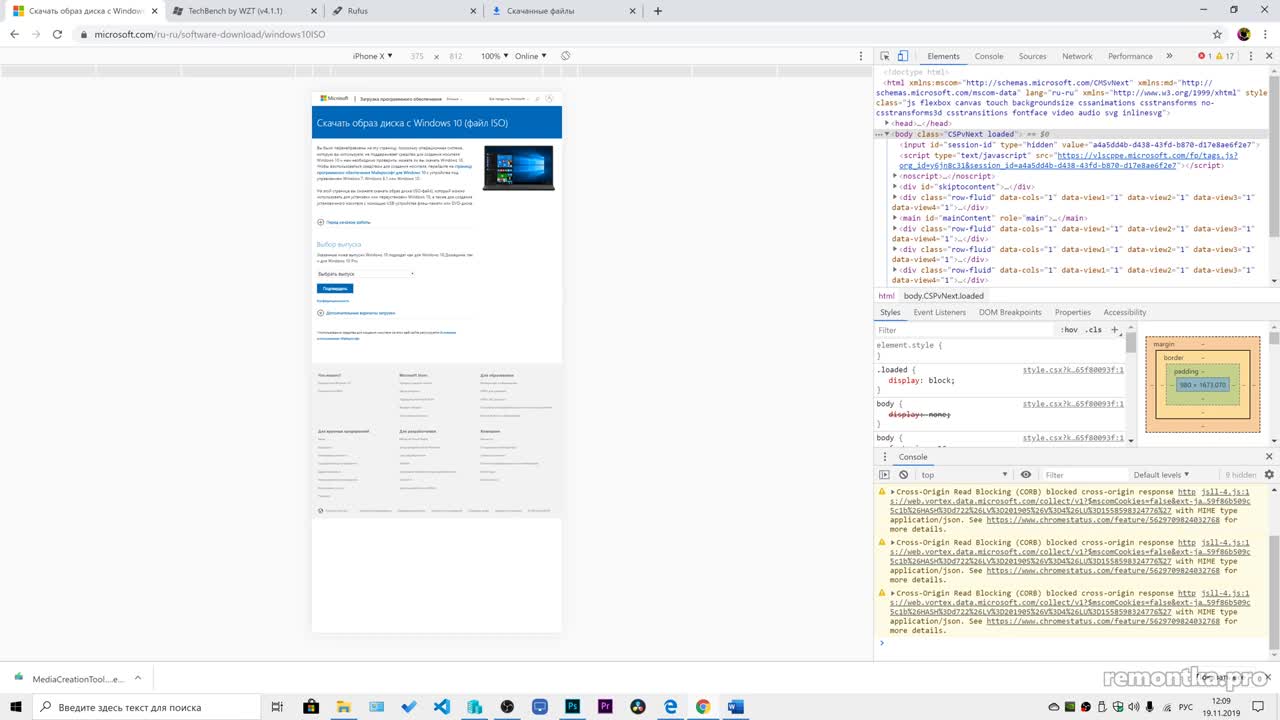Screen dimensions: 1280x720
Task: Open device toolbar more options menu
Action: pyautogui.click(x=861, y=56)
